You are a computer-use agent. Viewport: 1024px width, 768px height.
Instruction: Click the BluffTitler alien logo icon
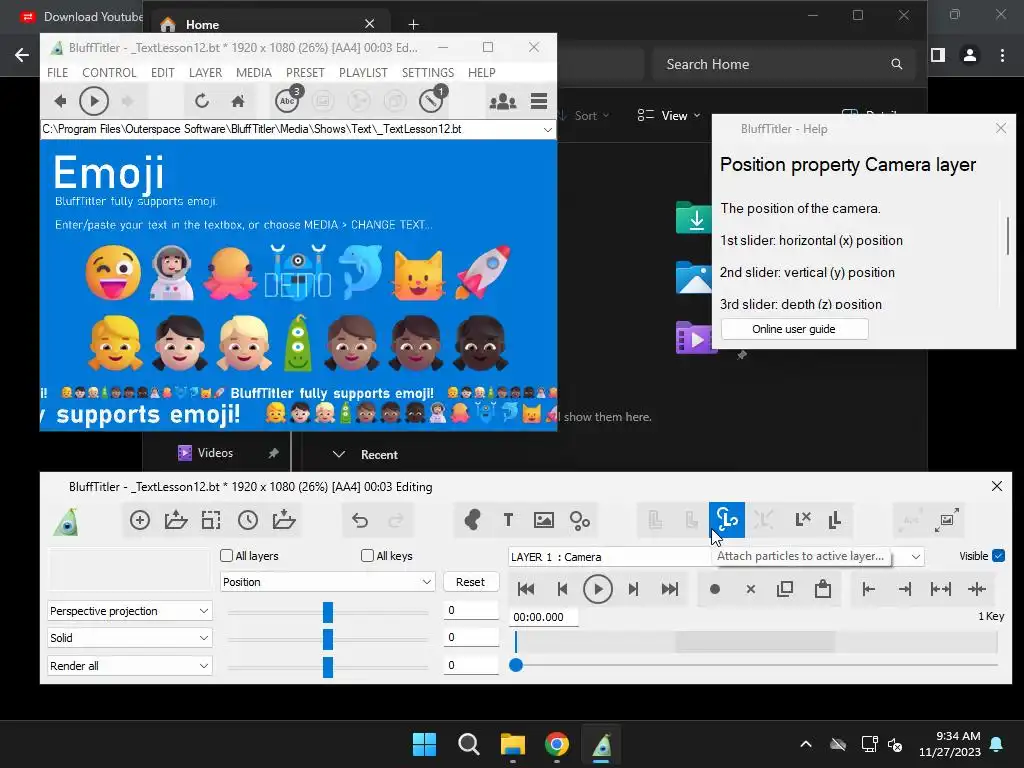tap(67, 522)
